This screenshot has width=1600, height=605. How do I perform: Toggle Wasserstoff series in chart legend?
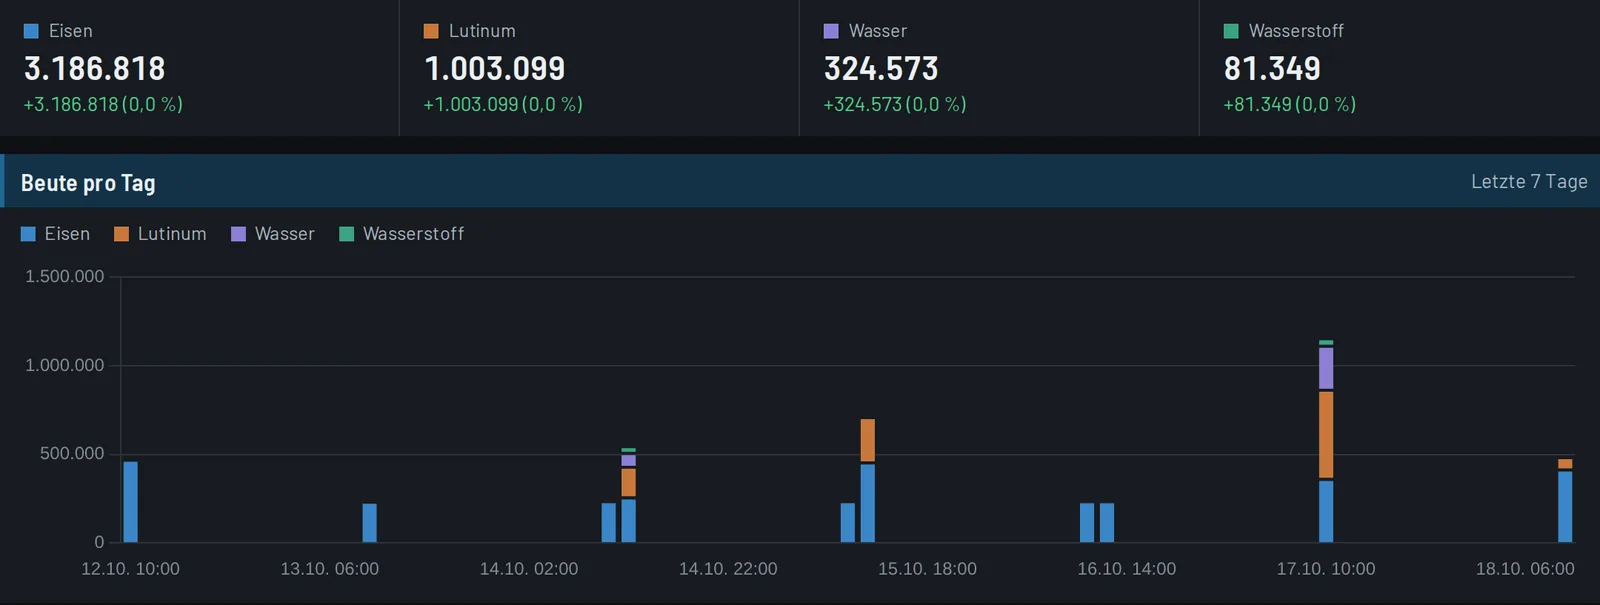pyautogui.click(x=402, y=234)
